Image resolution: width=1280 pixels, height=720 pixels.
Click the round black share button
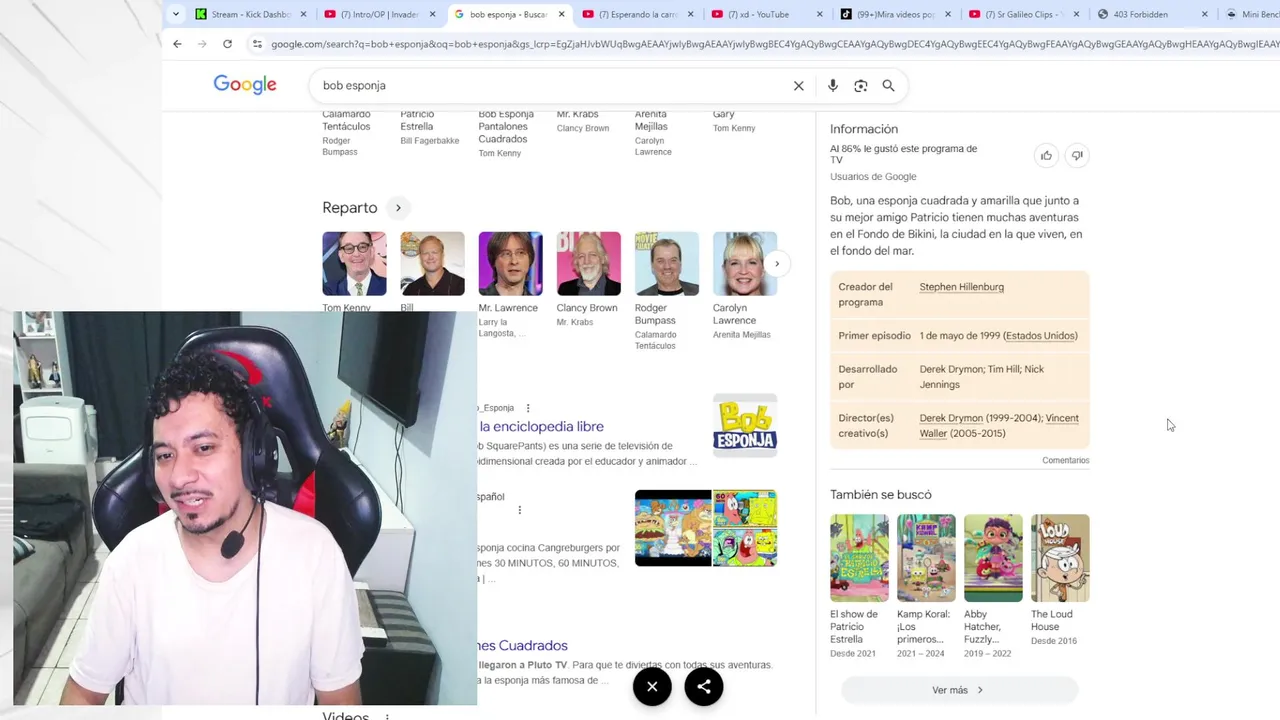704,686
